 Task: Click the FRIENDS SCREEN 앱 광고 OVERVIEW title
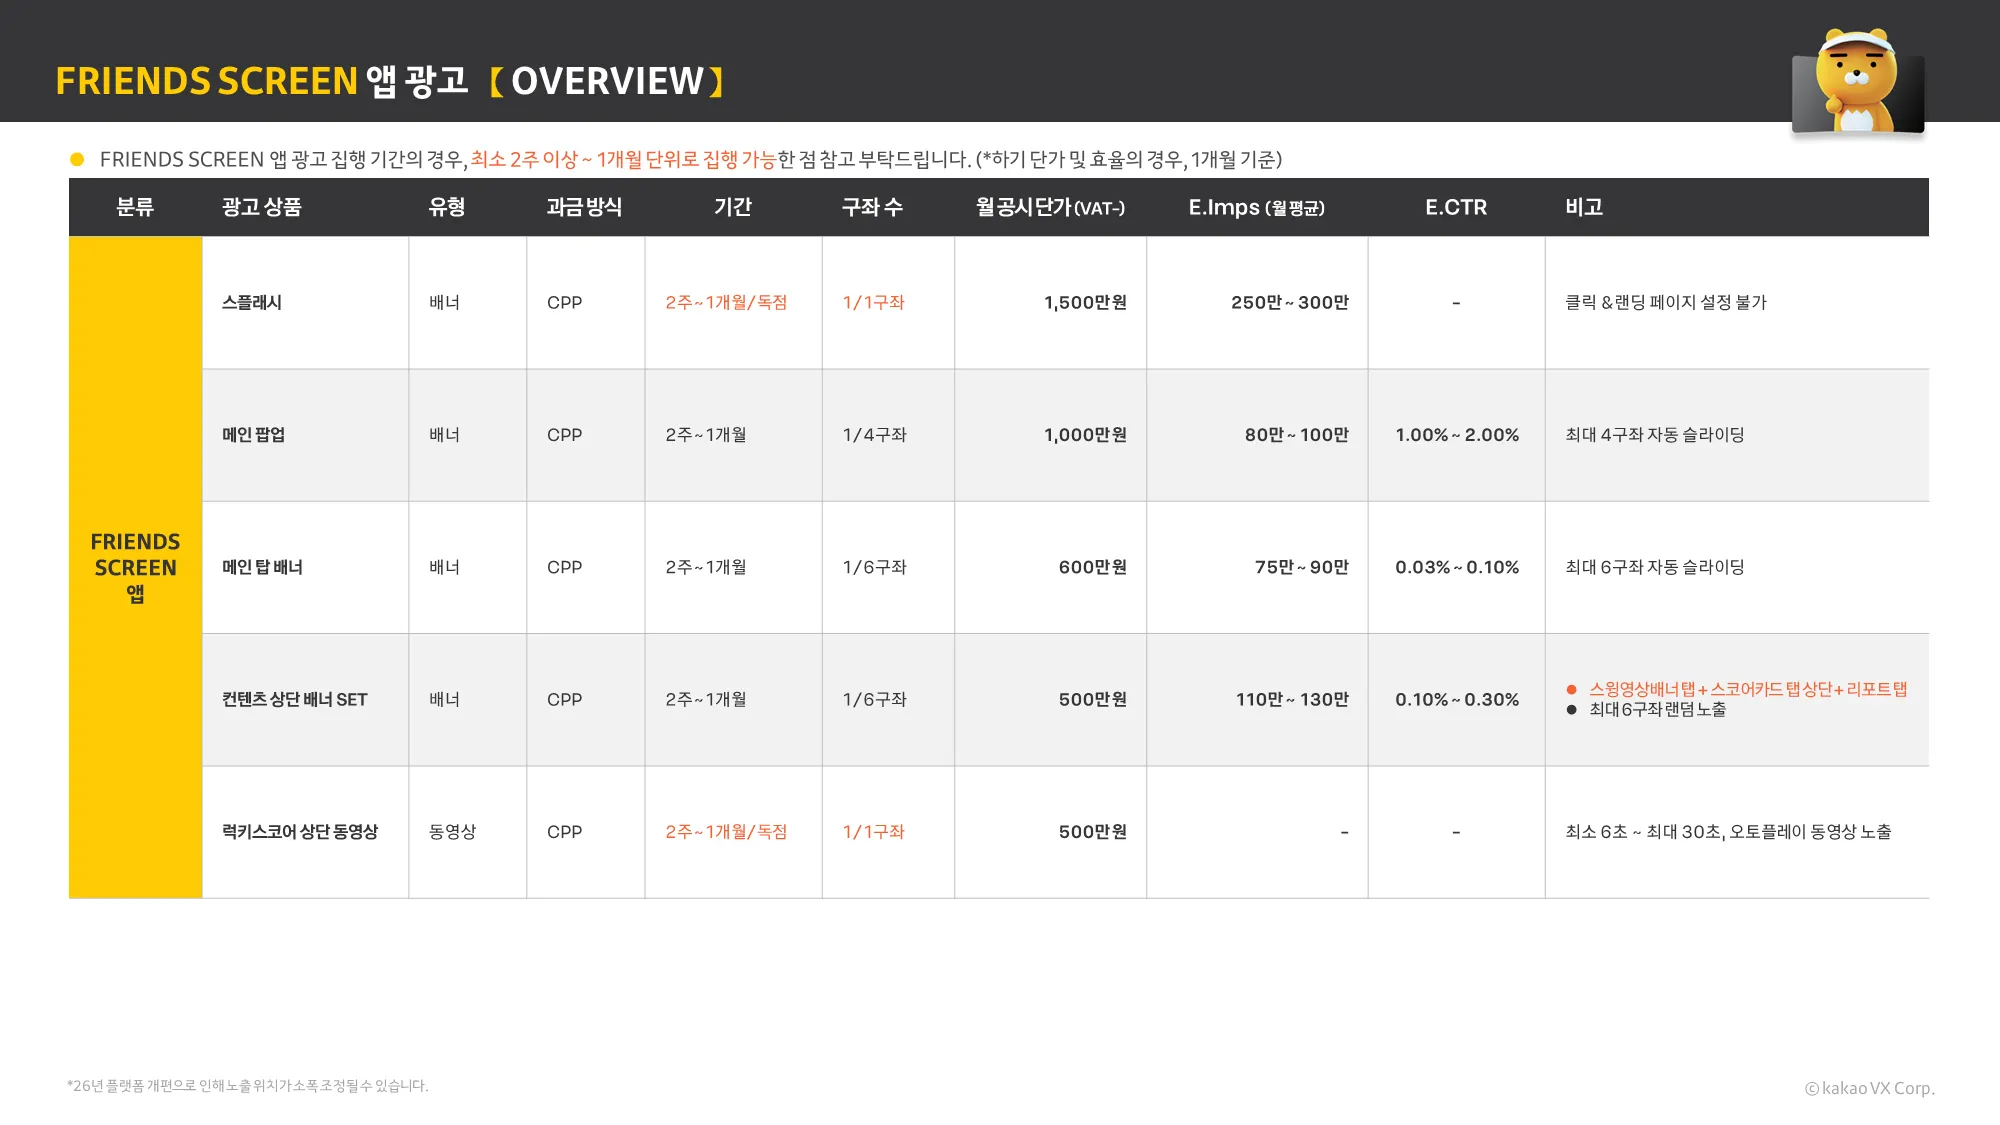390,81
